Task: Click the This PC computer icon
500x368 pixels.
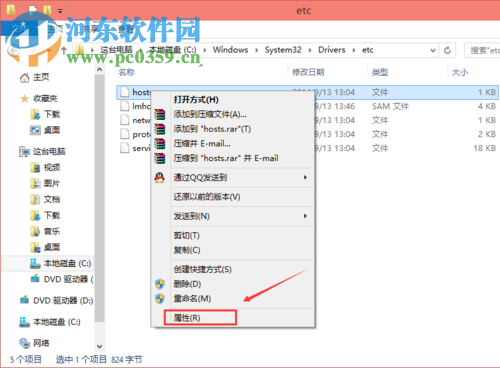Action: 24,152
